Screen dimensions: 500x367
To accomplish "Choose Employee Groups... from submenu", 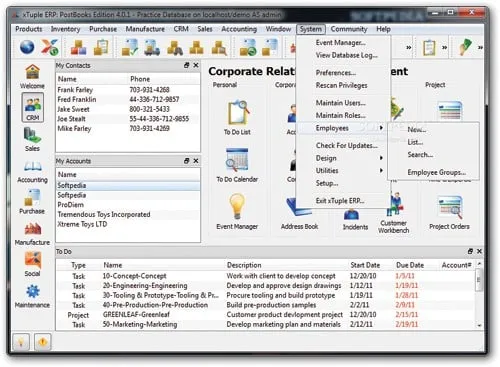I will tap(436, 172).
